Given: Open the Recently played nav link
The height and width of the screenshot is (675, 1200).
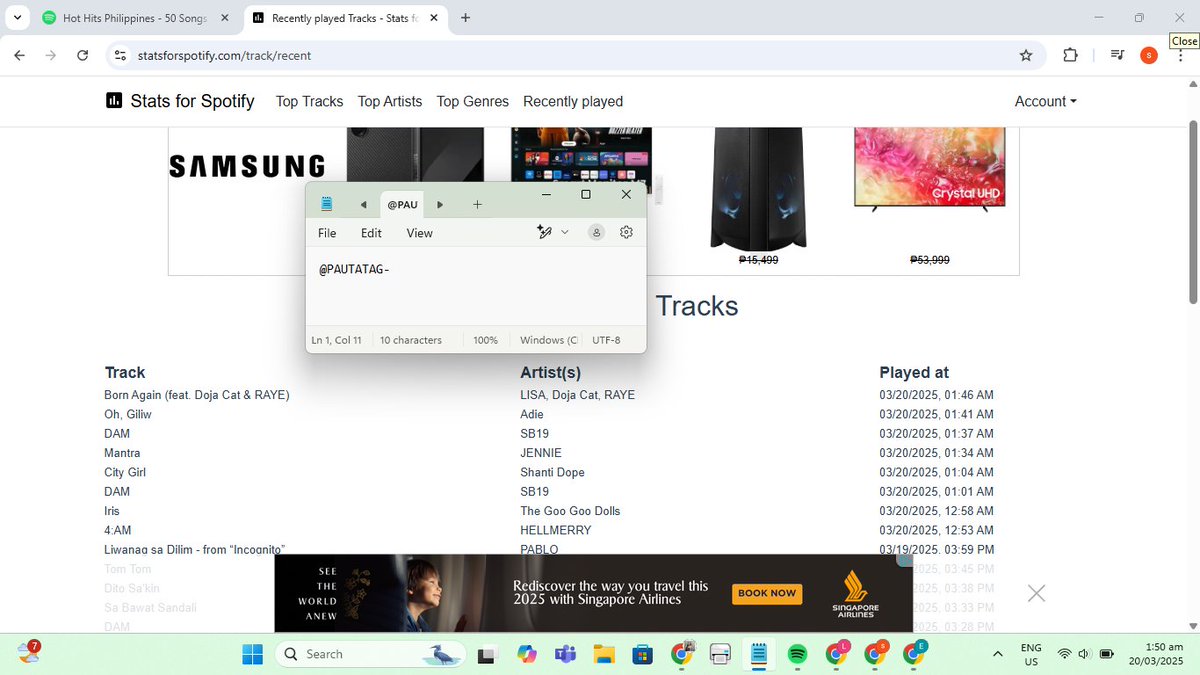Looking at the screenshot, I should [x=573, y=101].
